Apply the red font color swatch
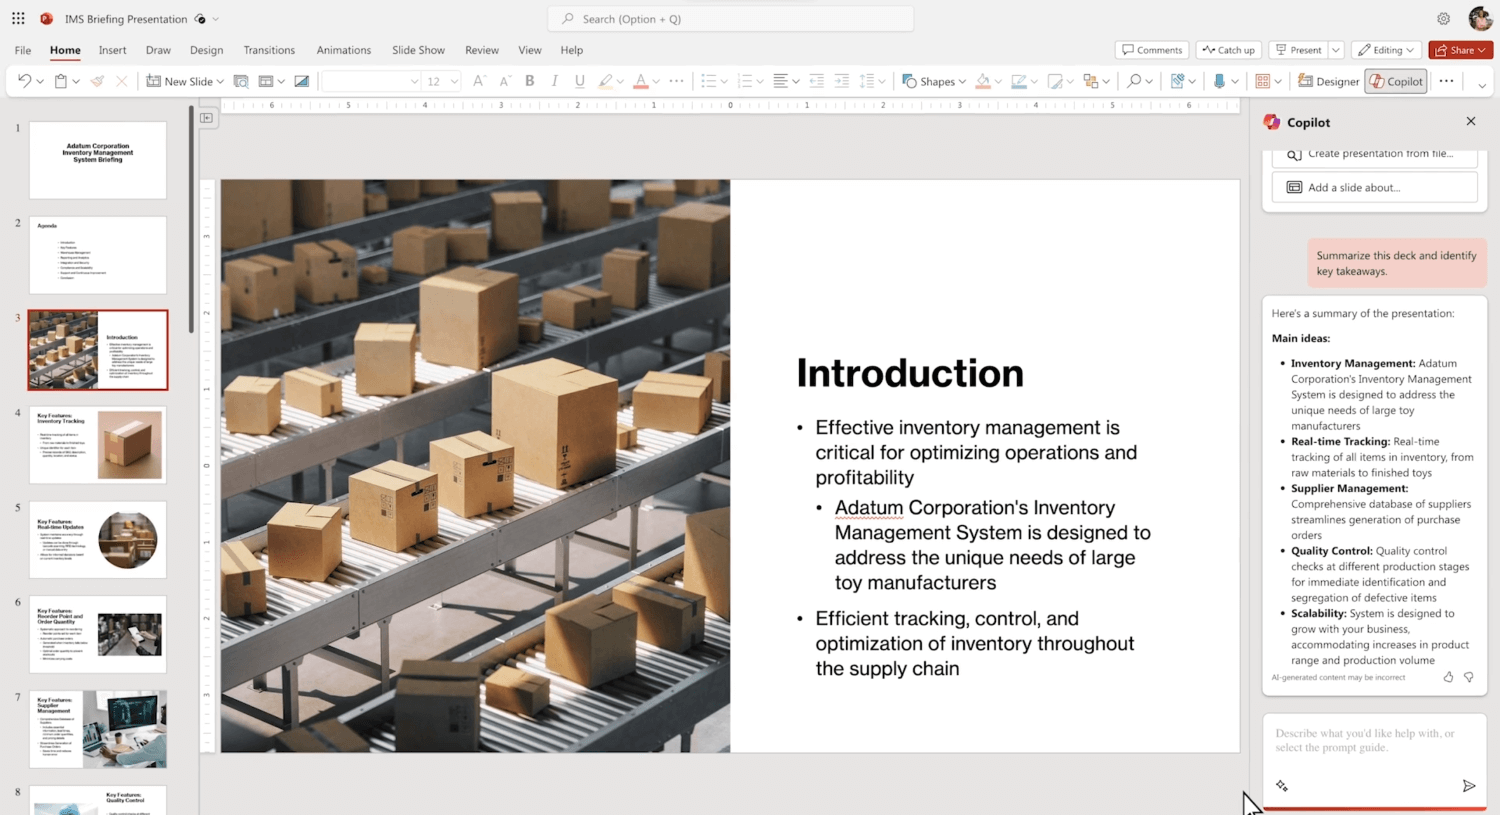 click(x=641, y=81)
